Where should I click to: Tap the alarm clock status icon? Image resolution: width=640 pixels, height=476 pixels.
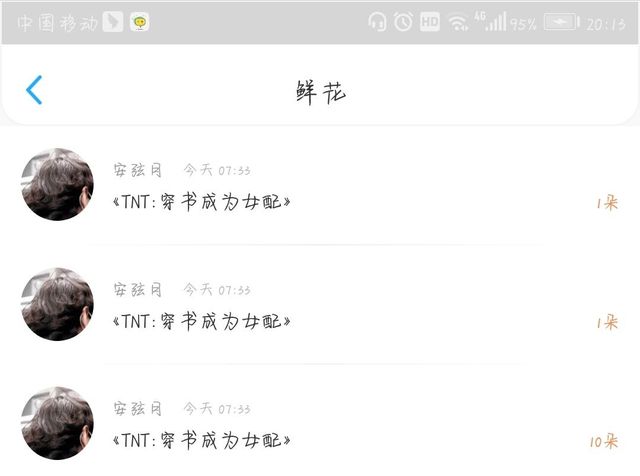403,22
